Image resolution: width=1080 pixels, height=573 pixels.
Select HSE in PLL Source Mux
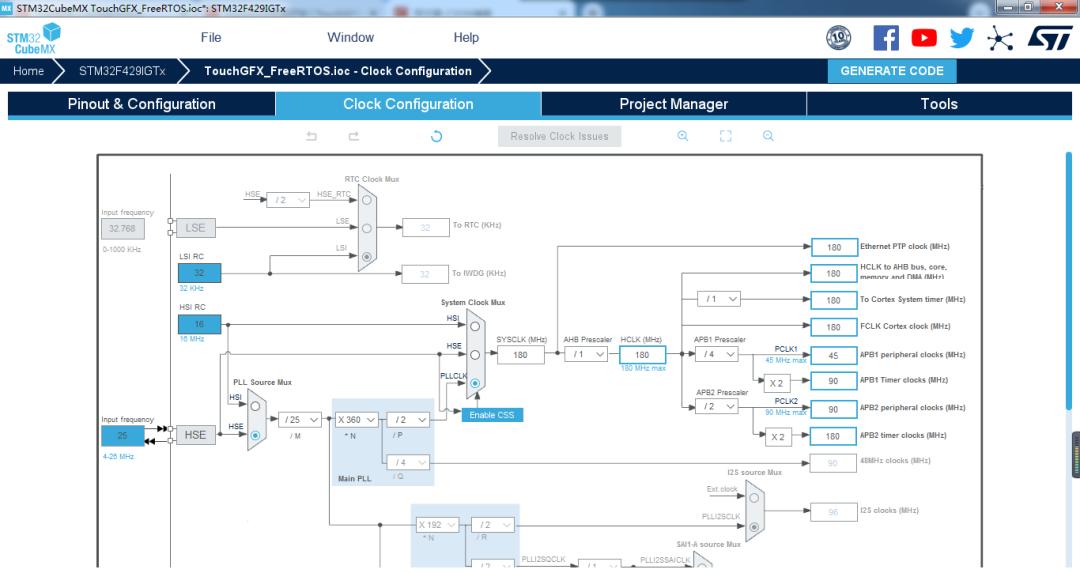255,435
